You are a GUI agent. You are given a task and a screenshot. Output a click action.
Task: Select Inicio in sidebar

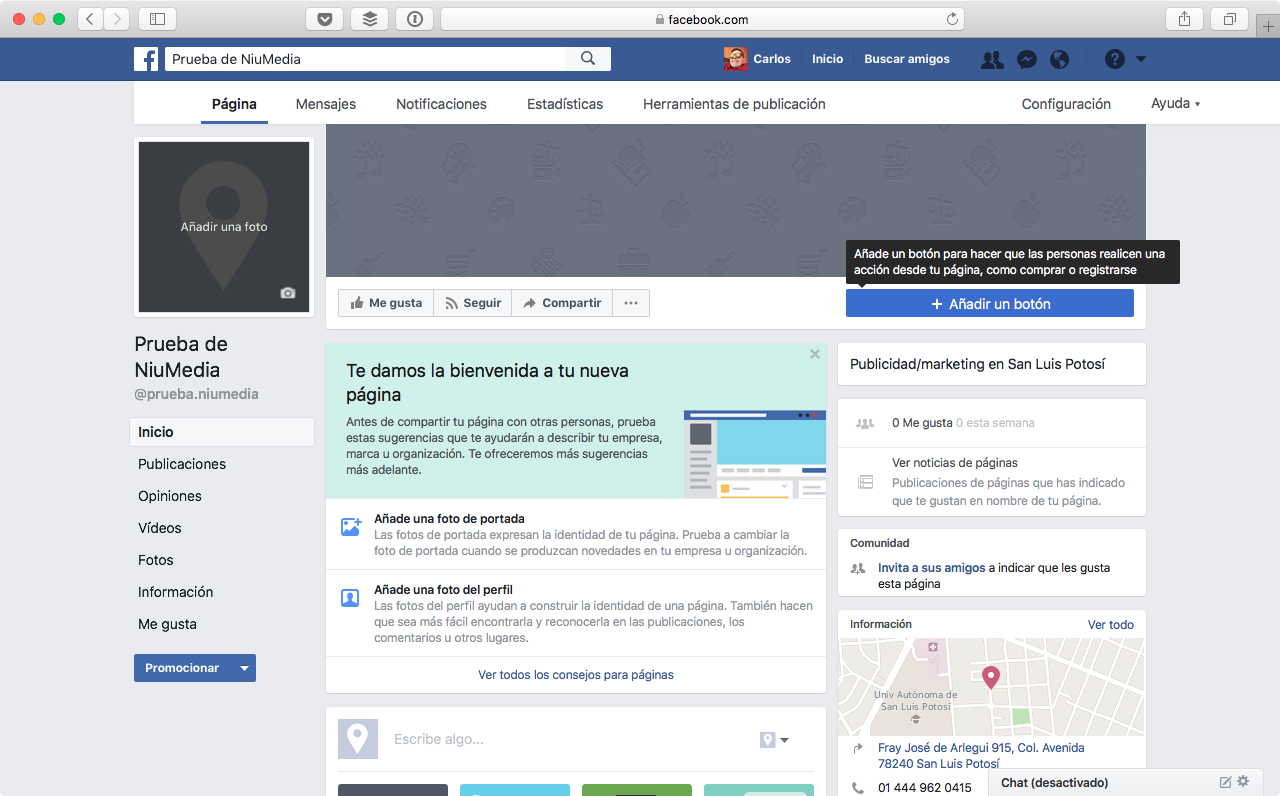tap(222, 432)
